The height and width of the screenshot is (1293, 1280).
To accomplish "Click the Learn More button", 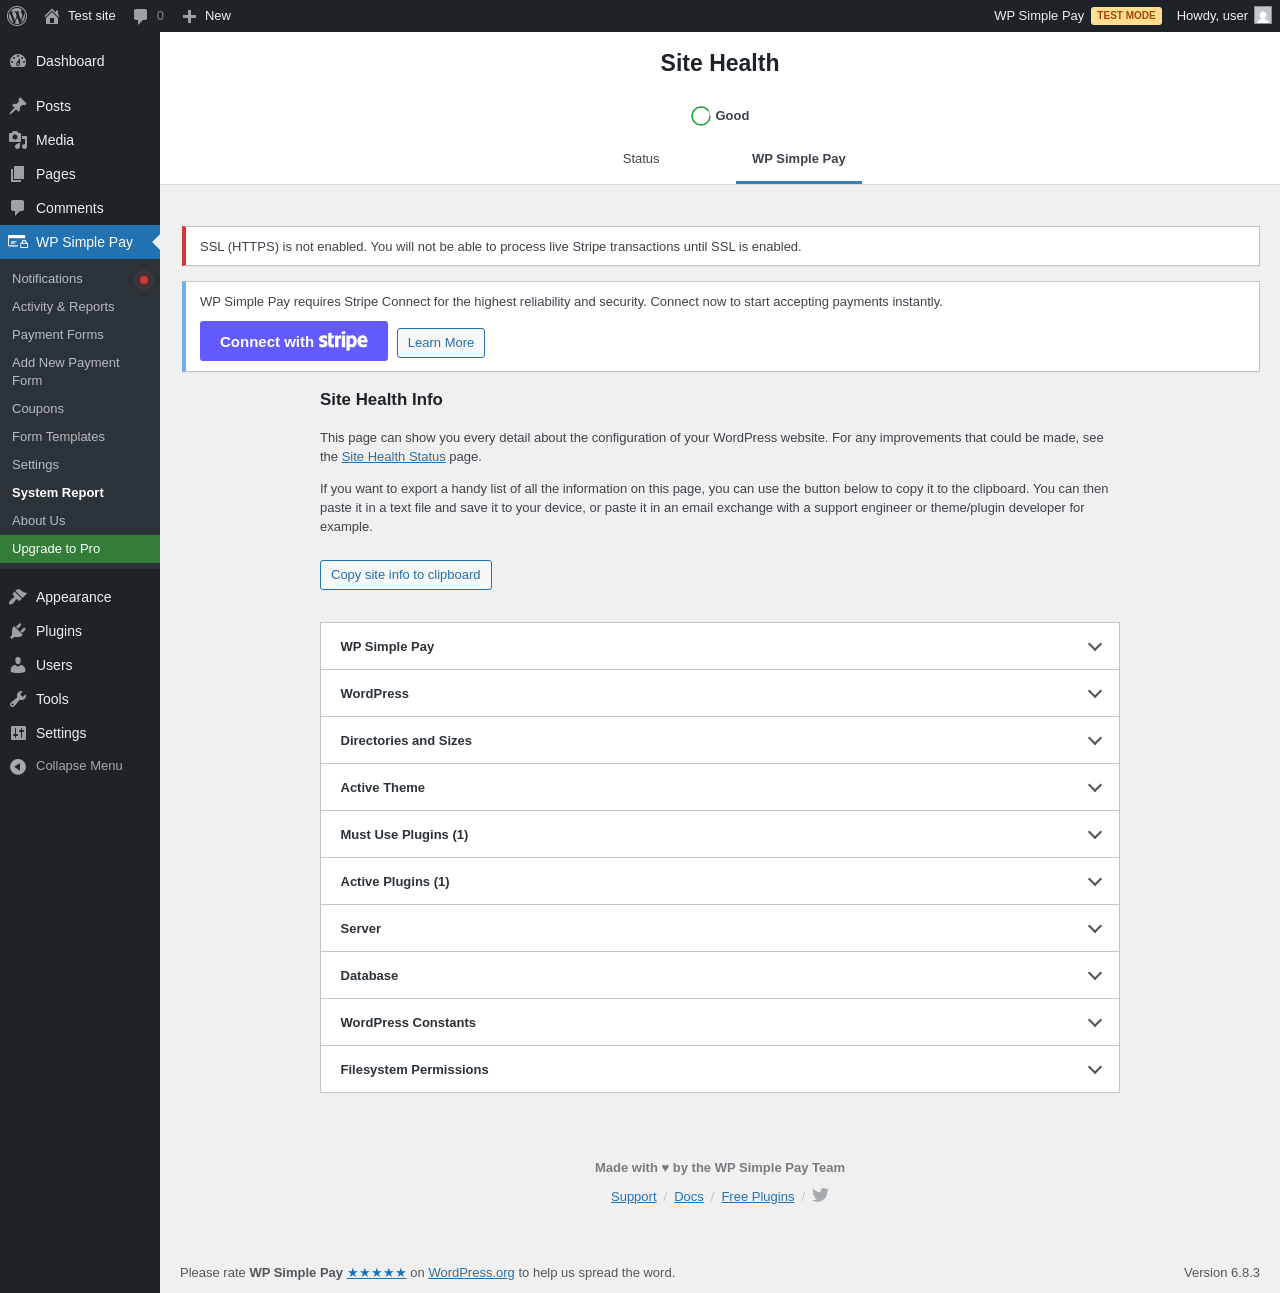I will [x=441, y=343].
